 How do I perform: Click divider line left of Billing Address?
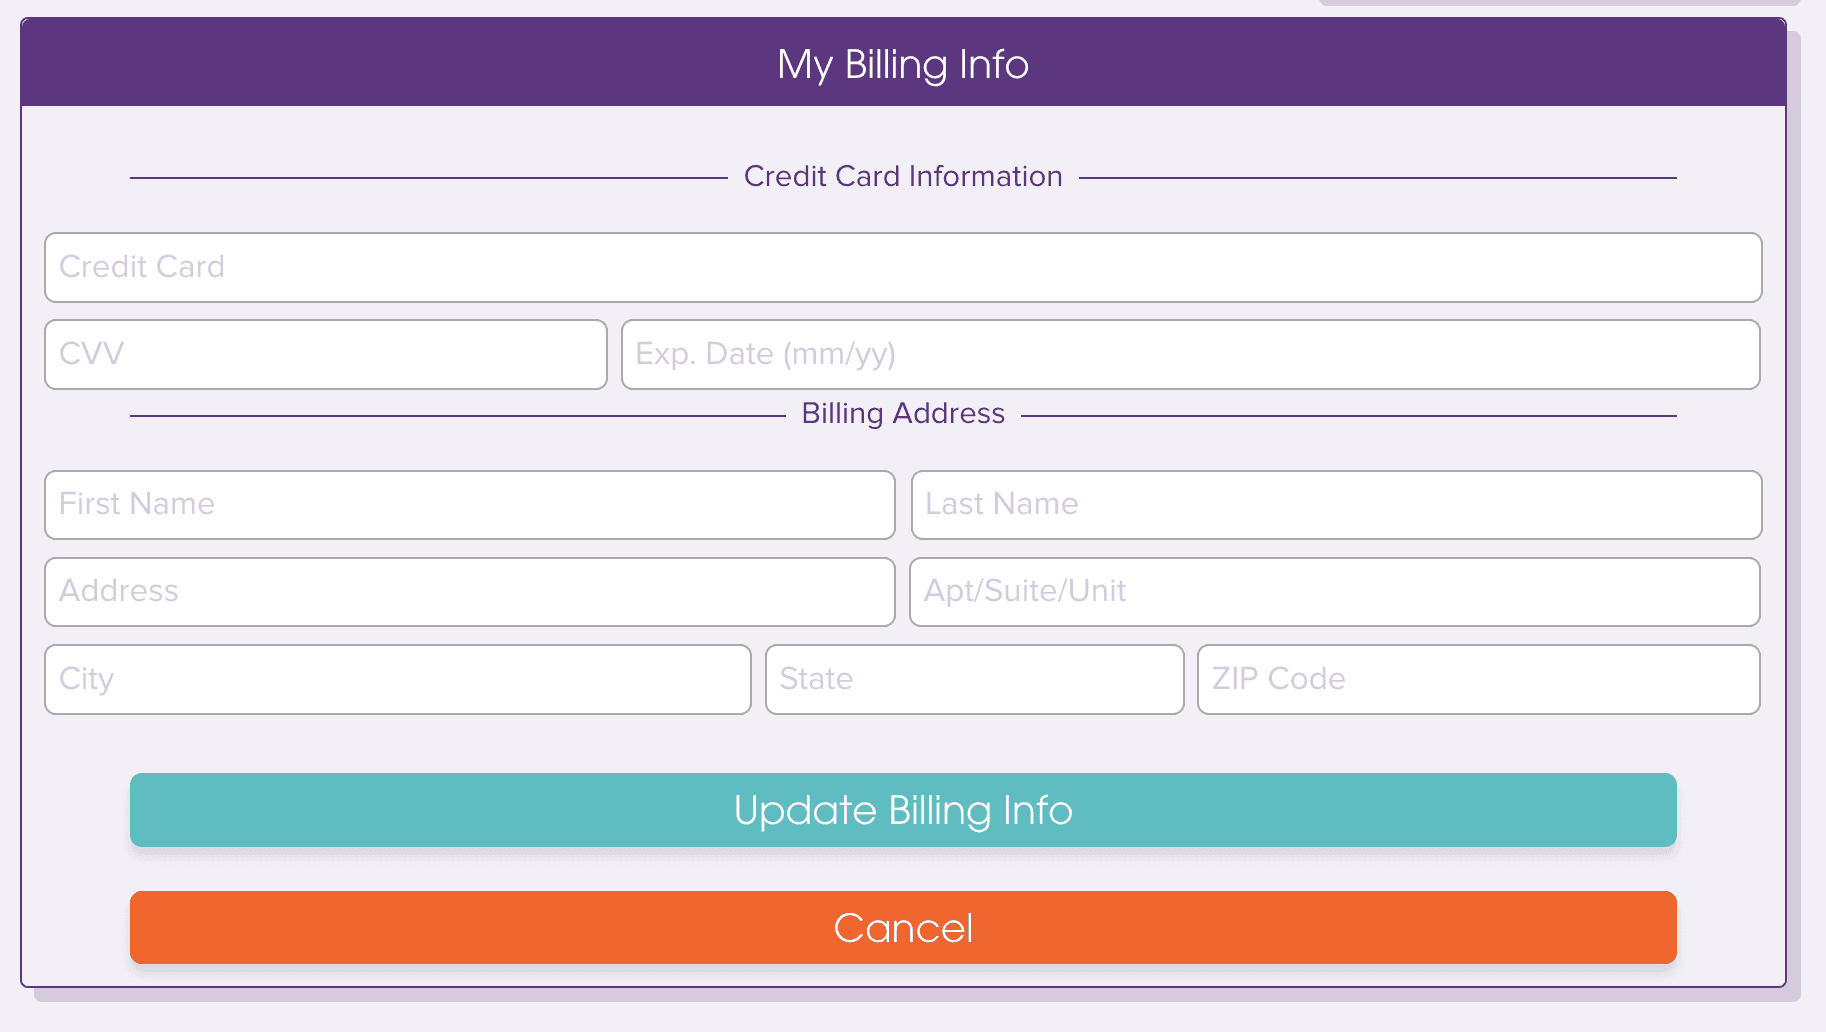(458, 416)
